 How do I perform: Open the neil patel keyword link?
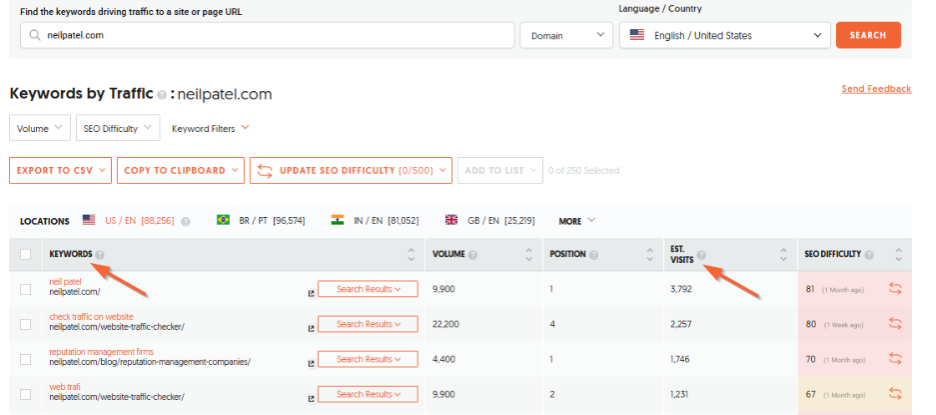(65, 281)
